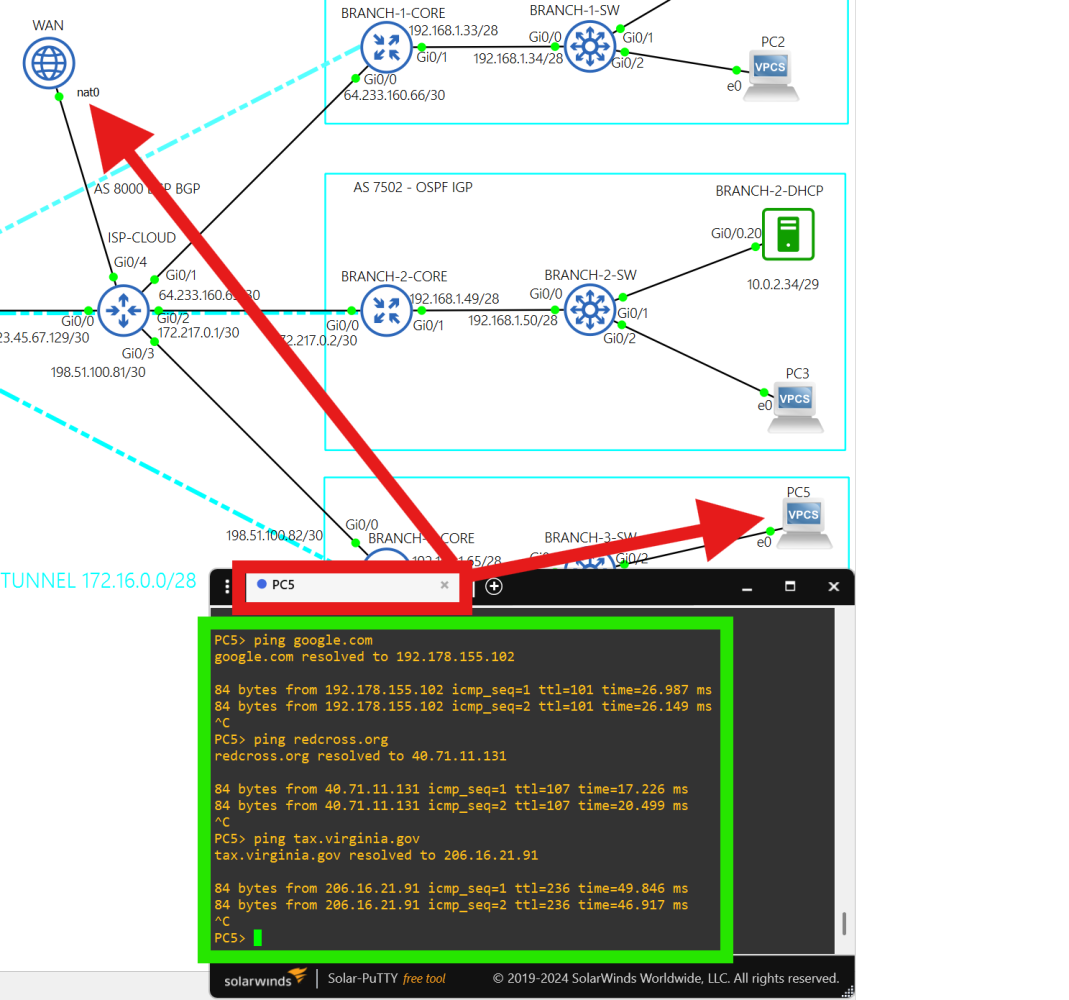Click the BRANCH-2-DHCP server icon

[787, 234]
